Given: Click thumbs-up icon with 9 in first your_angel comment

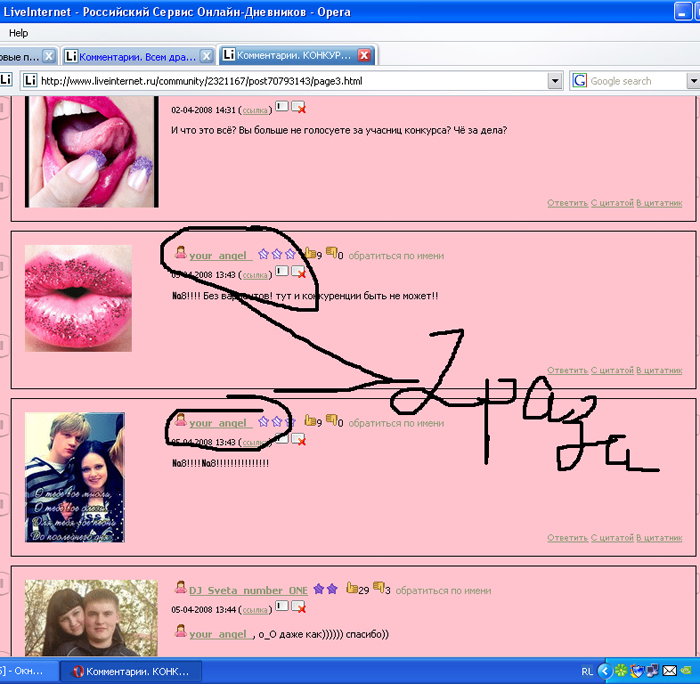Looking at the screenshot, I should 310,253.
